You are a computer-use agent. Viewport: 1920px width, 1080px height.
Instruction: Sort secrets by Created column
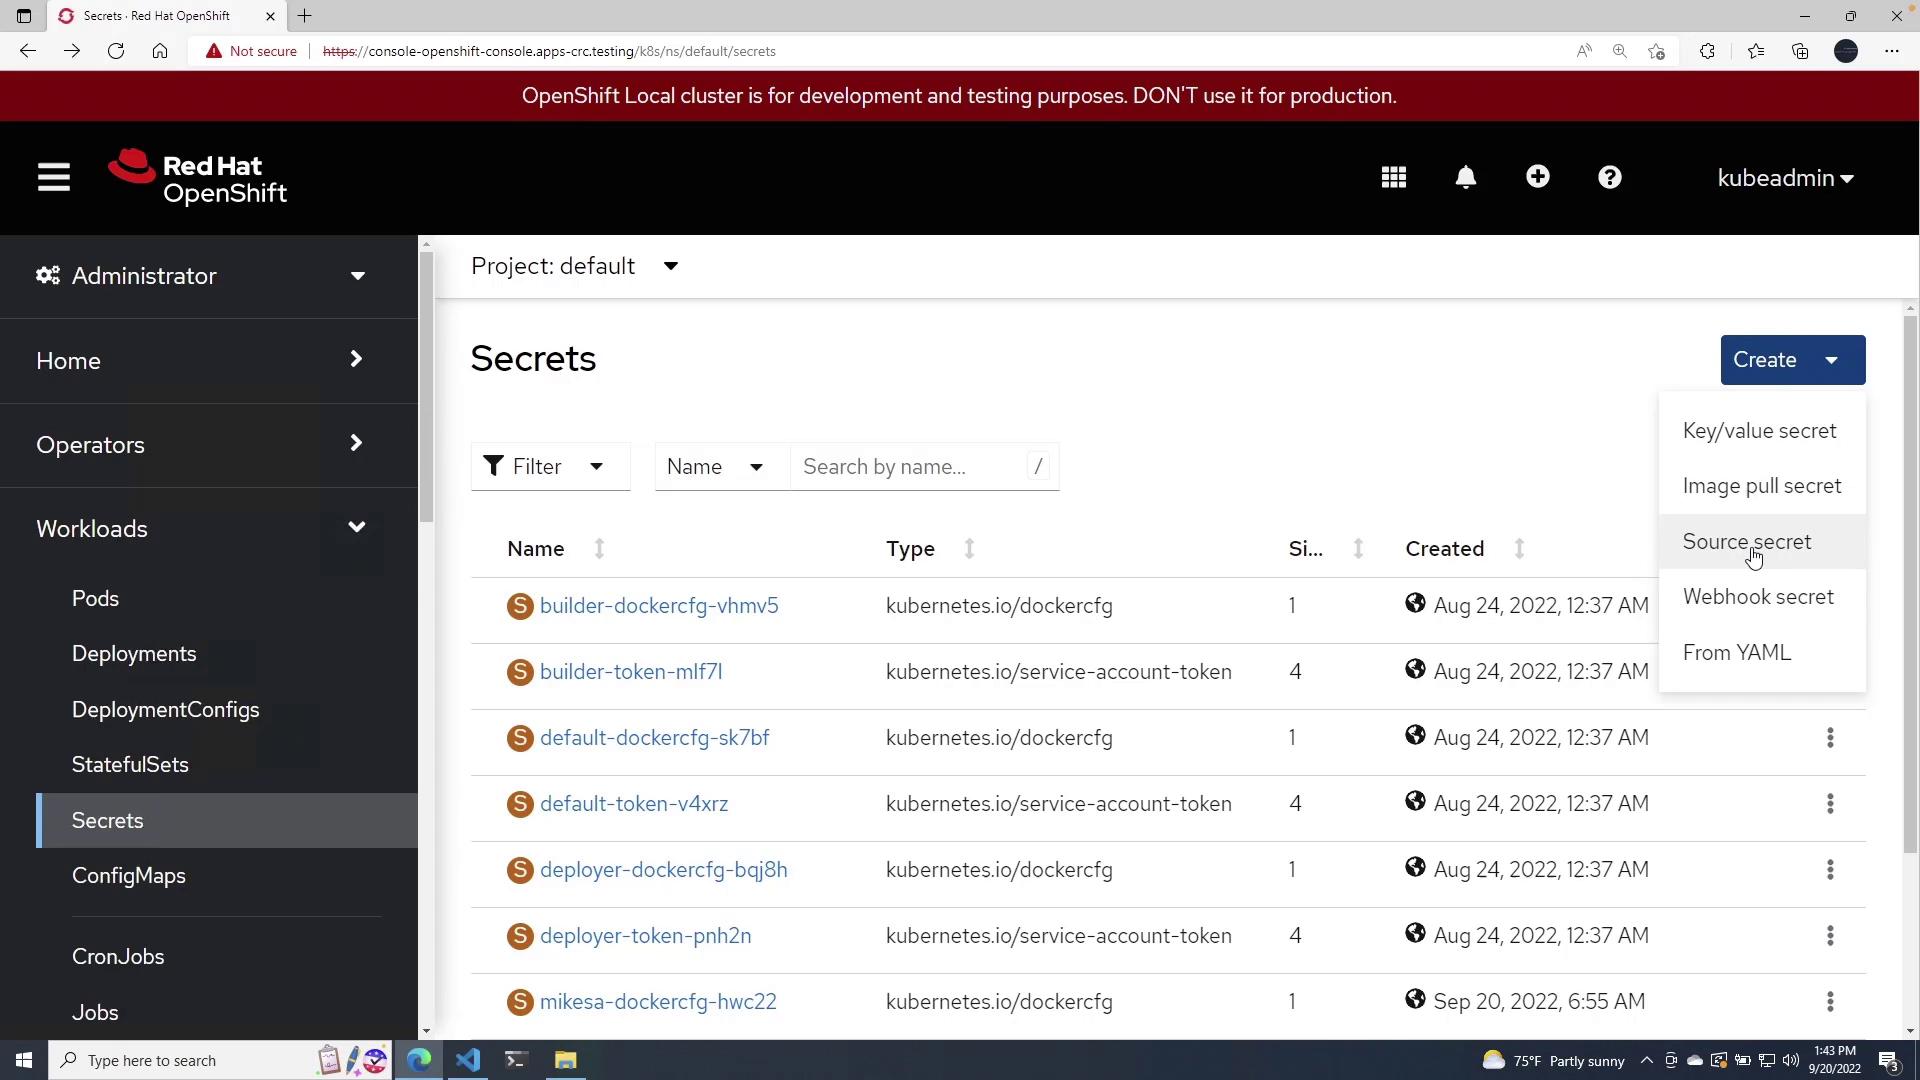(x=1445, y=549)
